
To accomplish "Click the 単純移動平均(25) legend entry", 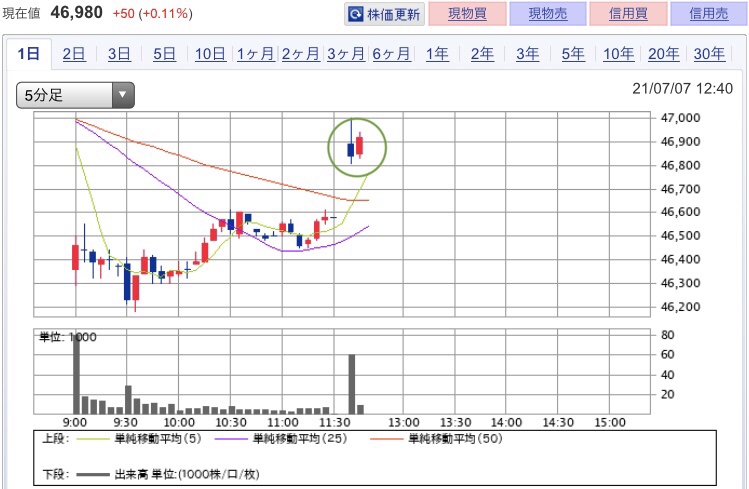I will click(281, 438).
